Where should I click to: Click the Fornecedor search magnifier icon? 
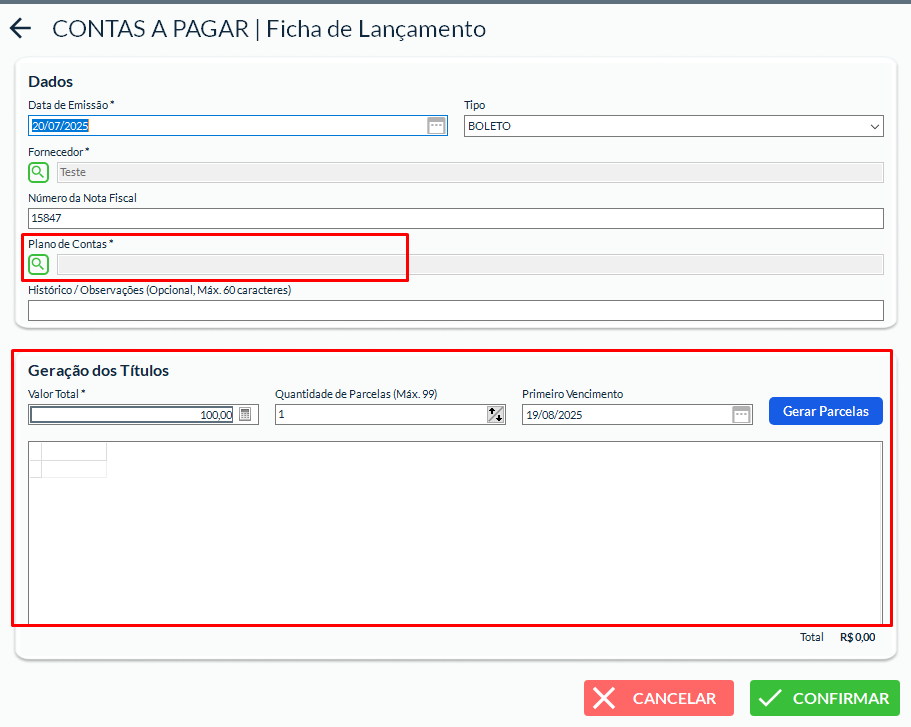(x=38, y=172)
